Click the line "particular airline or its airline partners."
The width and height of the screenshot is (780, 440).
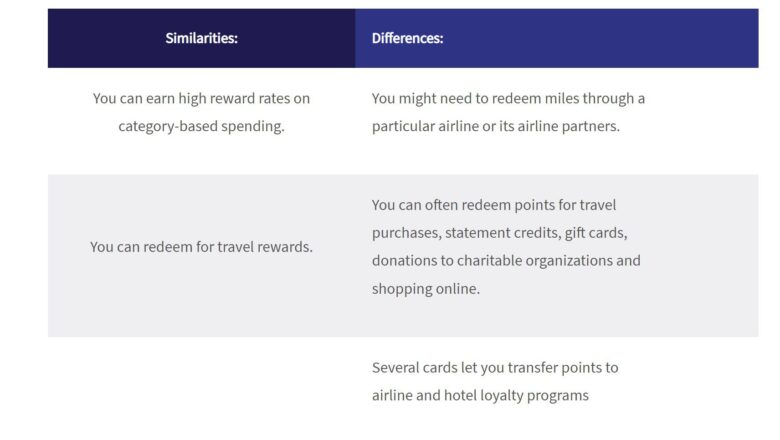(x=495, y=126)
